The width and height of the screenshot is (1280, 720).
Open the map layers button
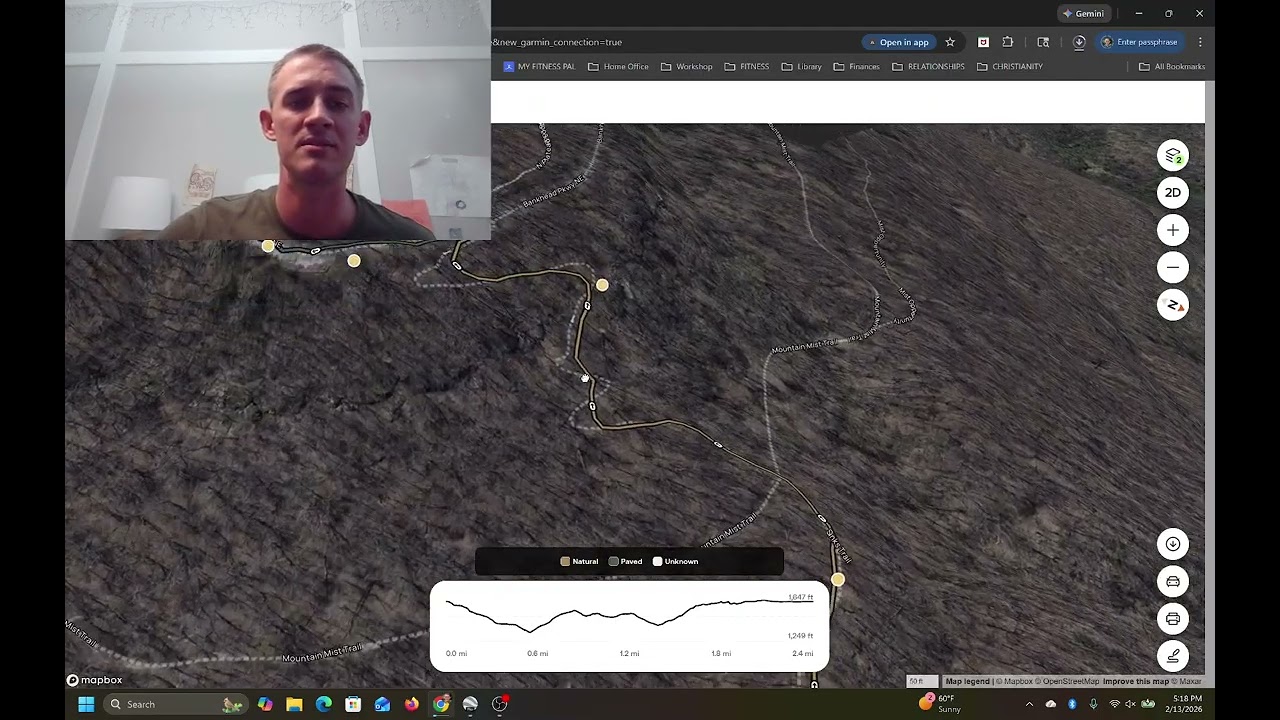[x=1173, y=156]
